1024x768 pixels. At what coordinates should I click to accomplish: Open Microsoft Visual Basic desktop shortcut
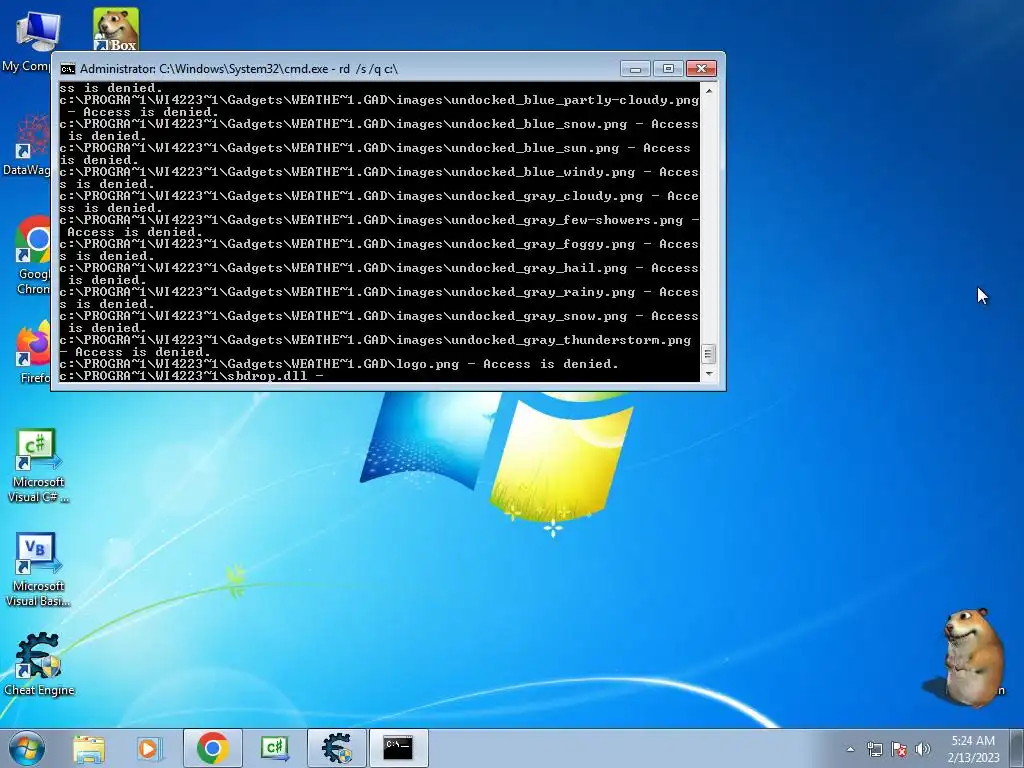[x=38, y=569]
